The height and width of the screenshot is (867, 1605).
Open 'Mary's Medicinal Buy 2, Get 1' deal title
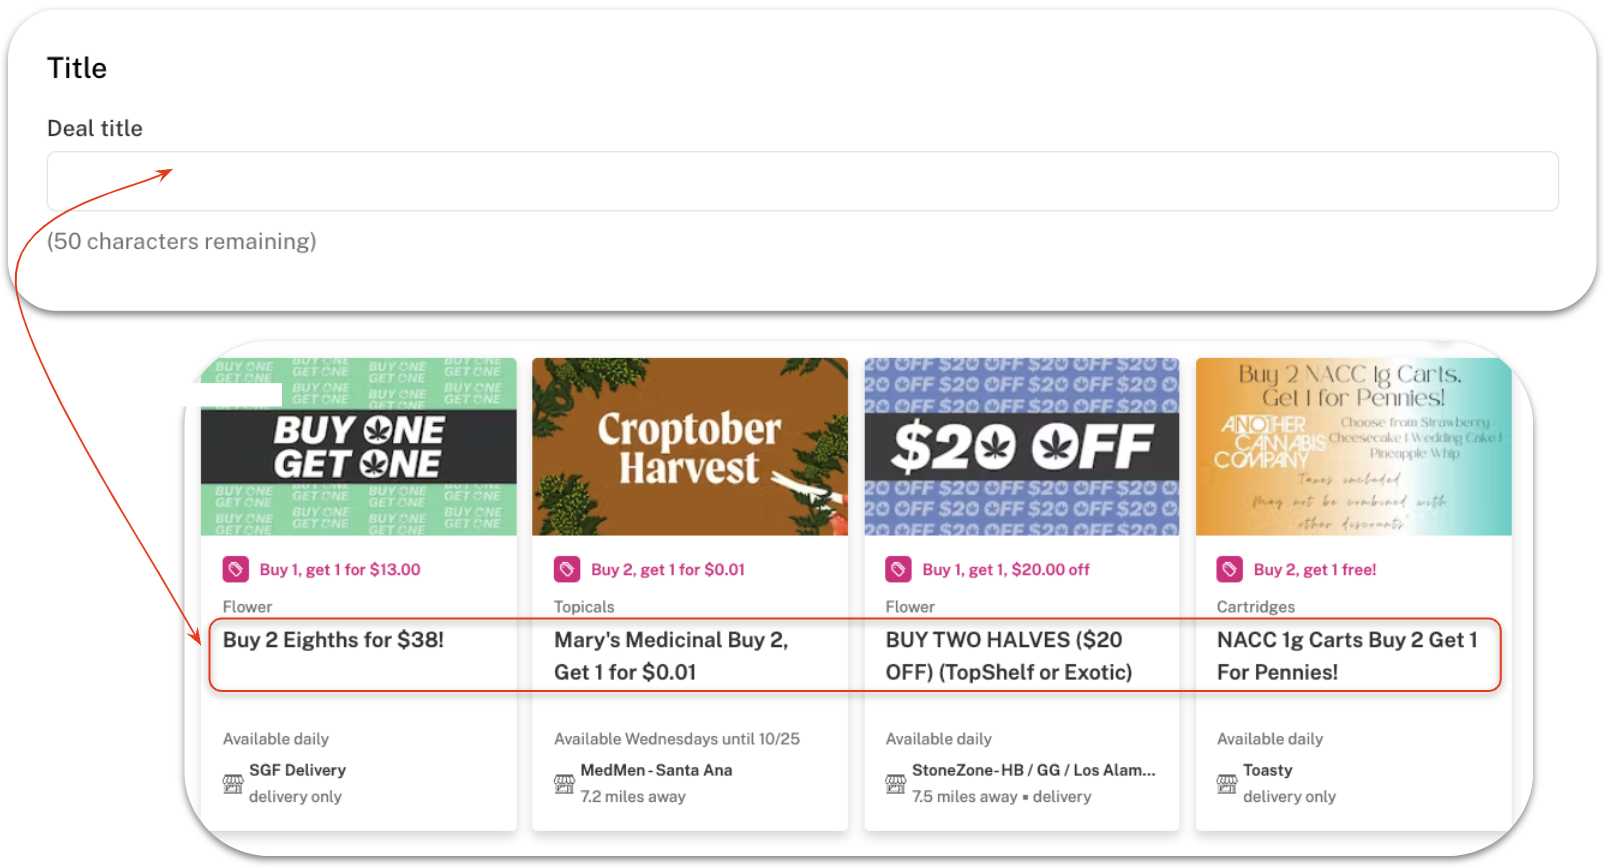[672, 656]
